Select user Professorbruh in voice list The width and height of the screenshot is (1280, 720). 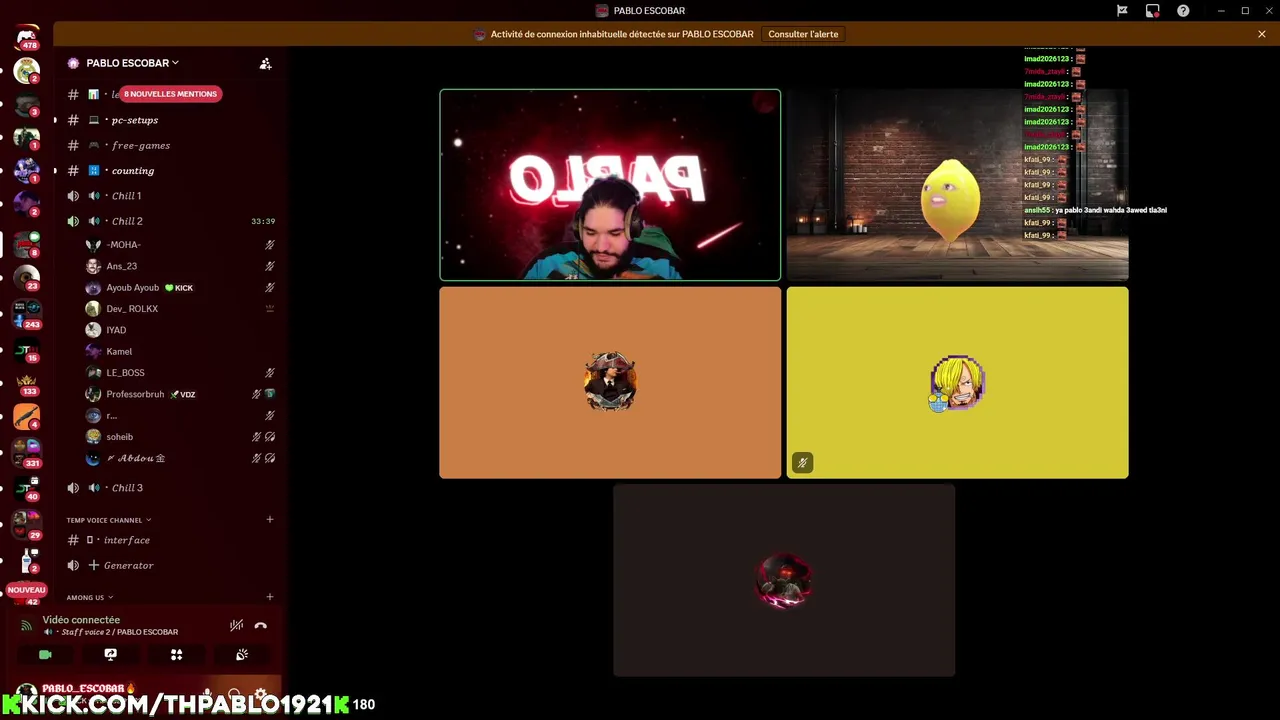coord(180,394)
